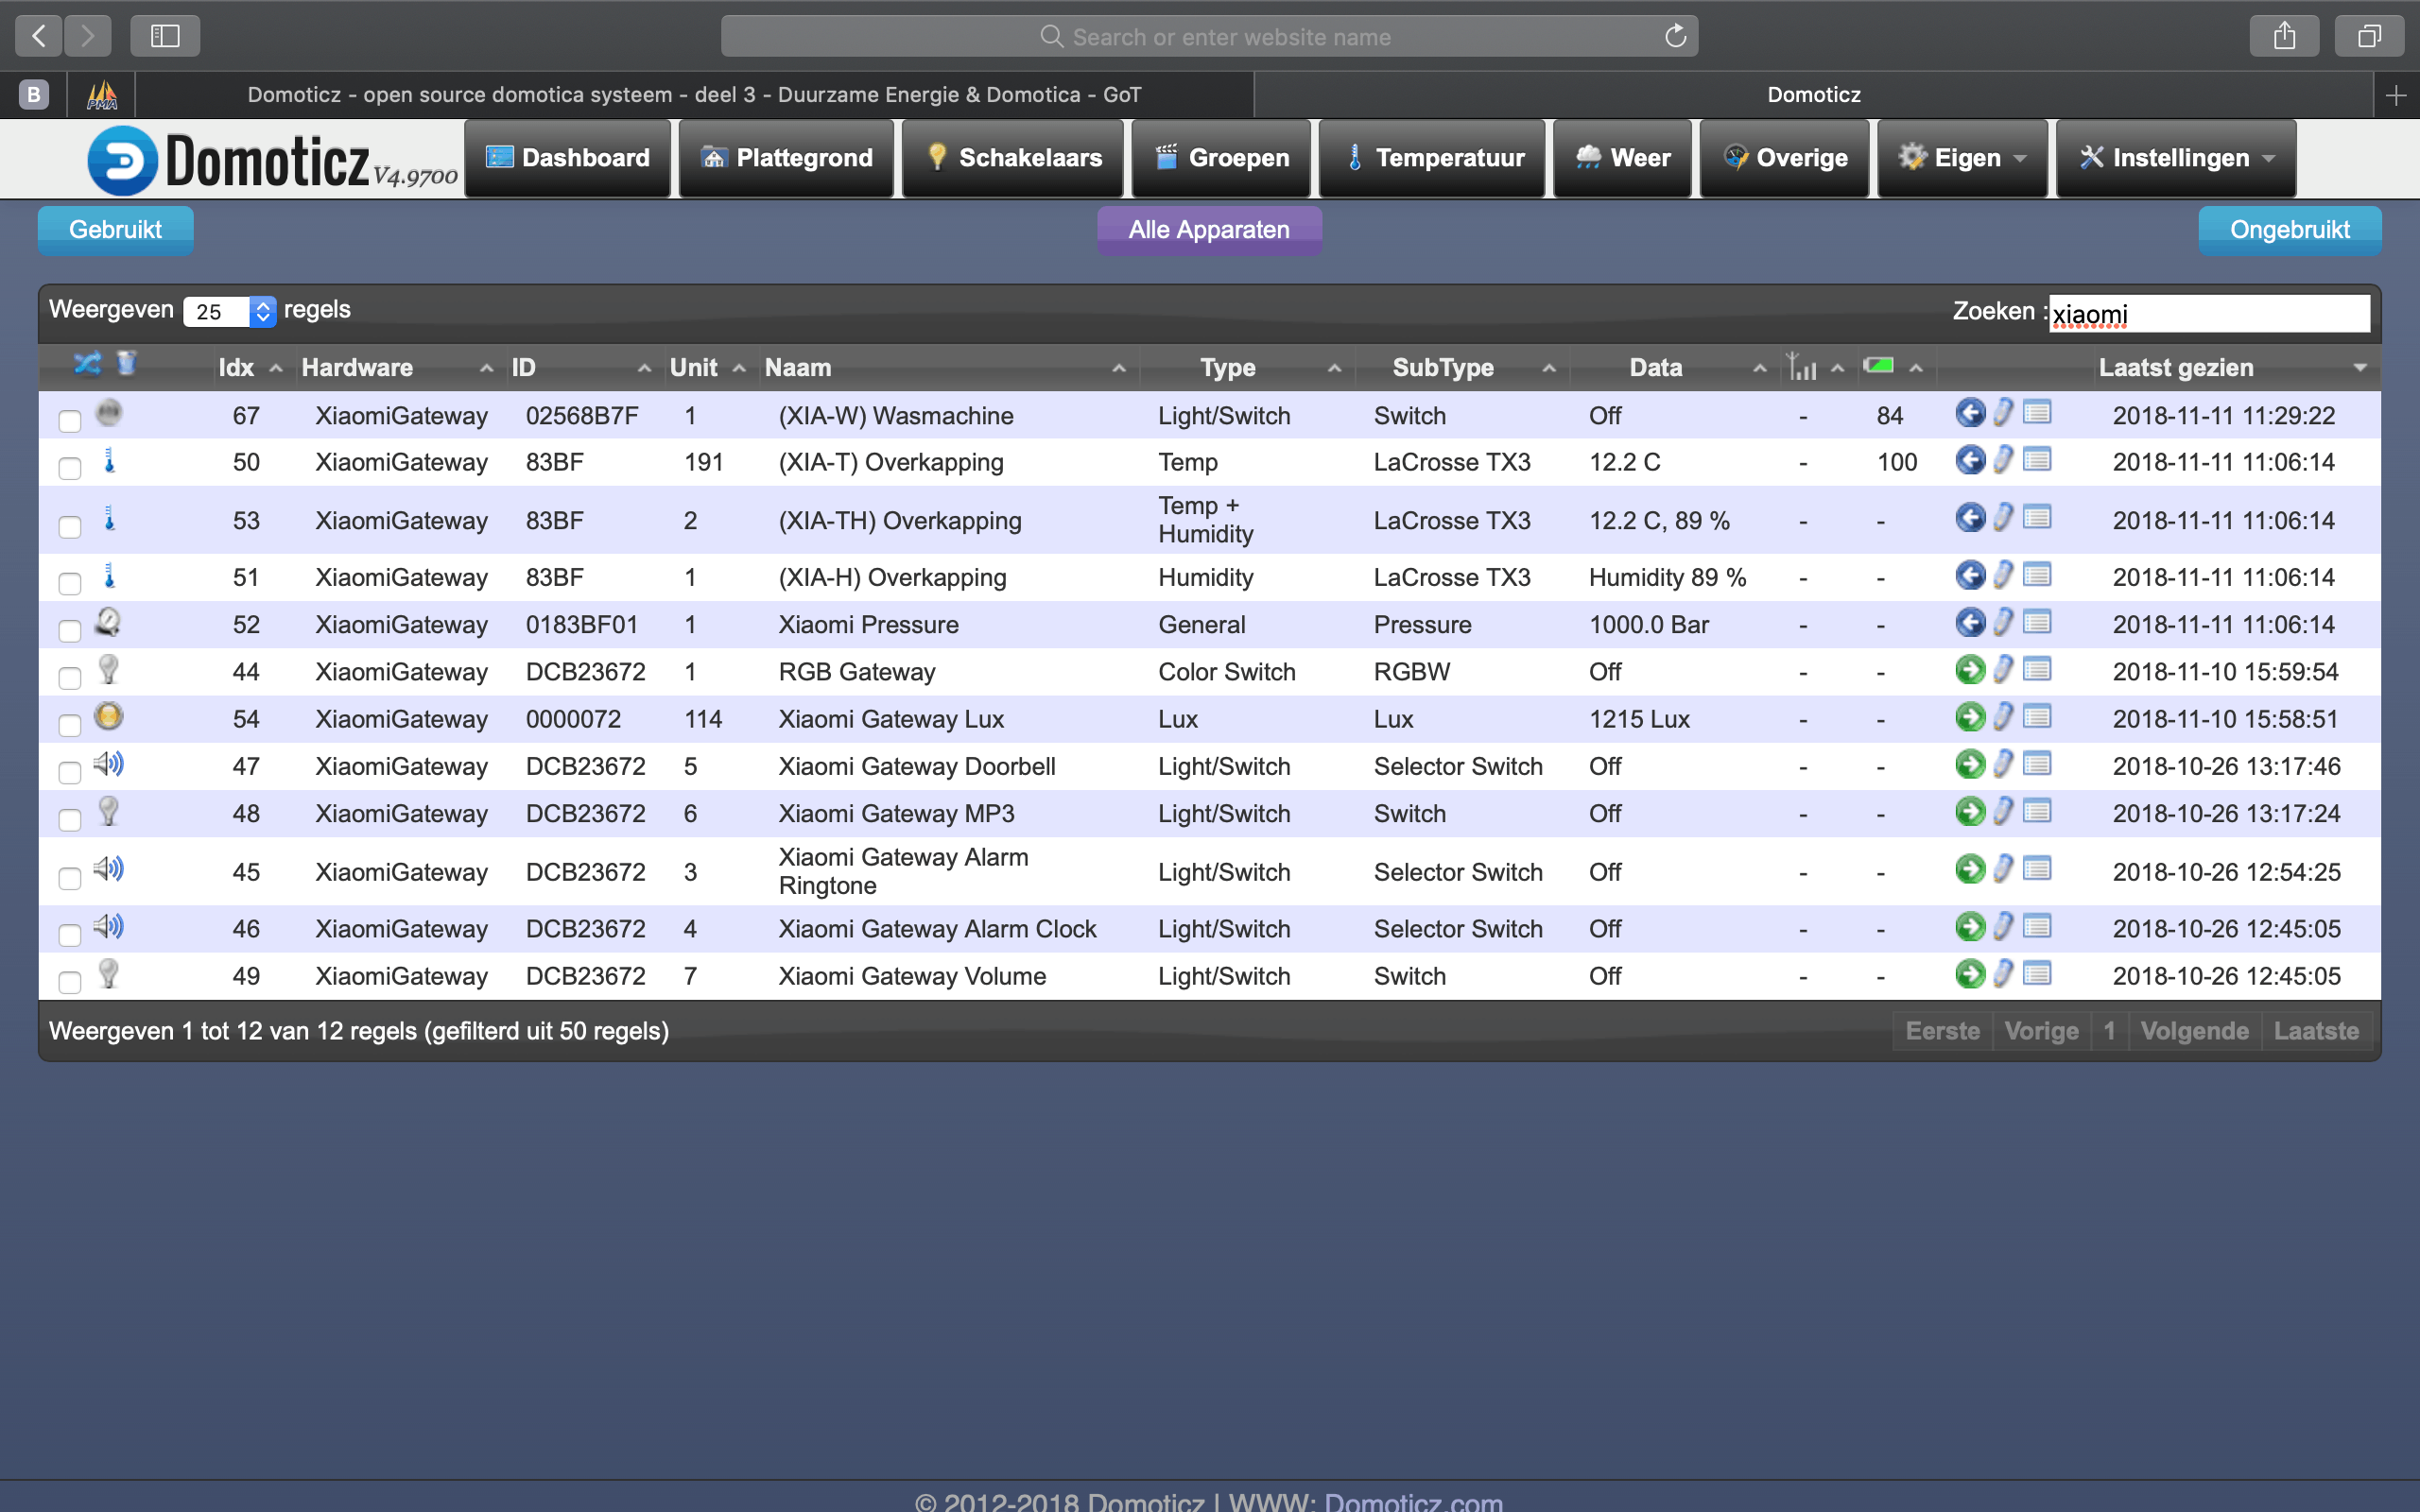
Task: Open Weer tab
Action: click(x=1622, y=158)
